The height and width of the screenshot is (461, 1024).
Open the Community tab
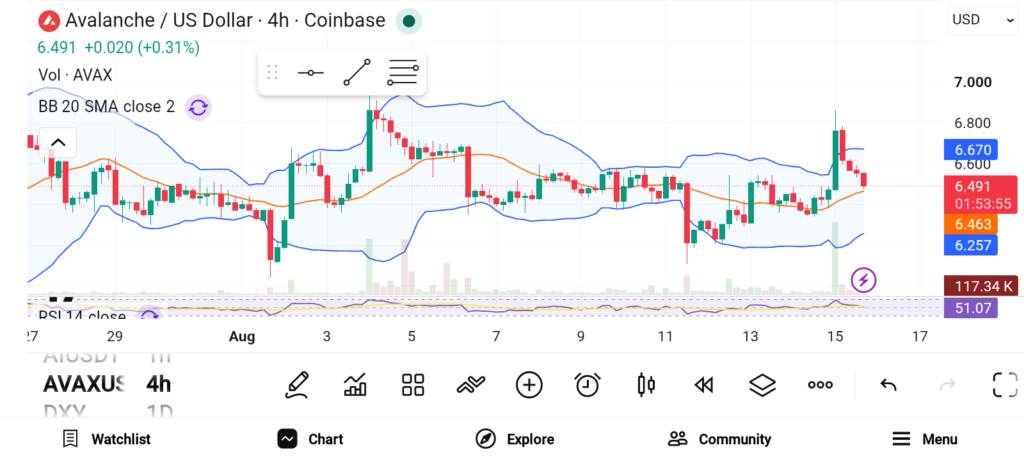[719, 439]
